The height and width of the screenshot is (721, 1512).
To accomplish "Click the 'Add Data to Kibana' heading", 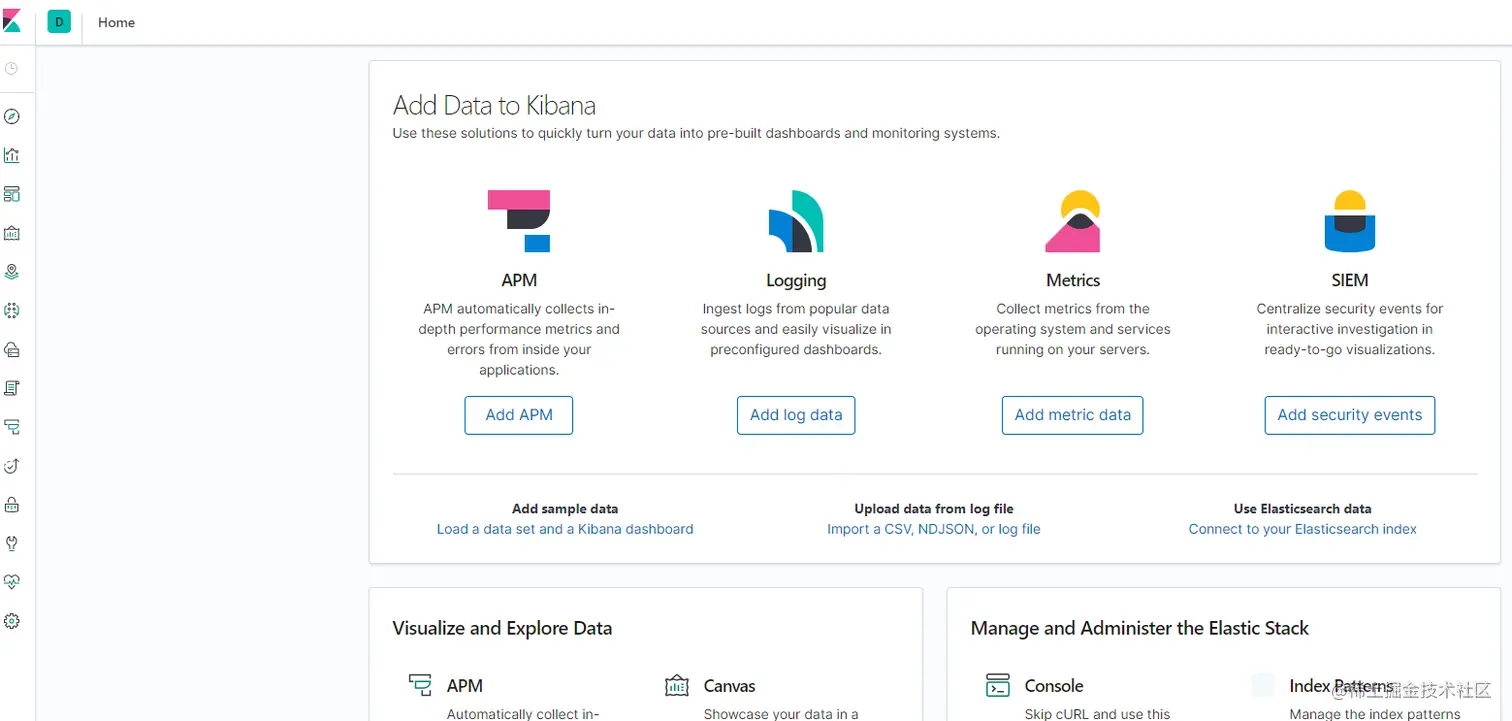I will 494,105.
